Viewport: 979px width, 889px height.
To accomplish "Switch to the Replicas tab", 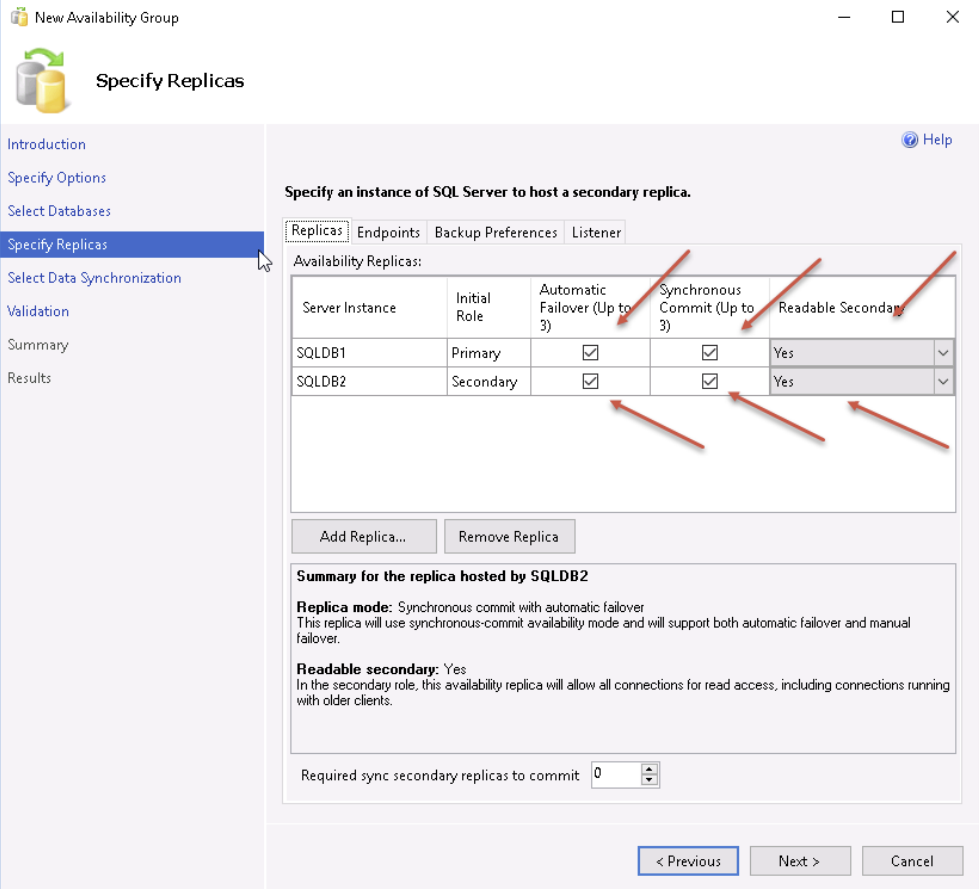I will point(317,230).
